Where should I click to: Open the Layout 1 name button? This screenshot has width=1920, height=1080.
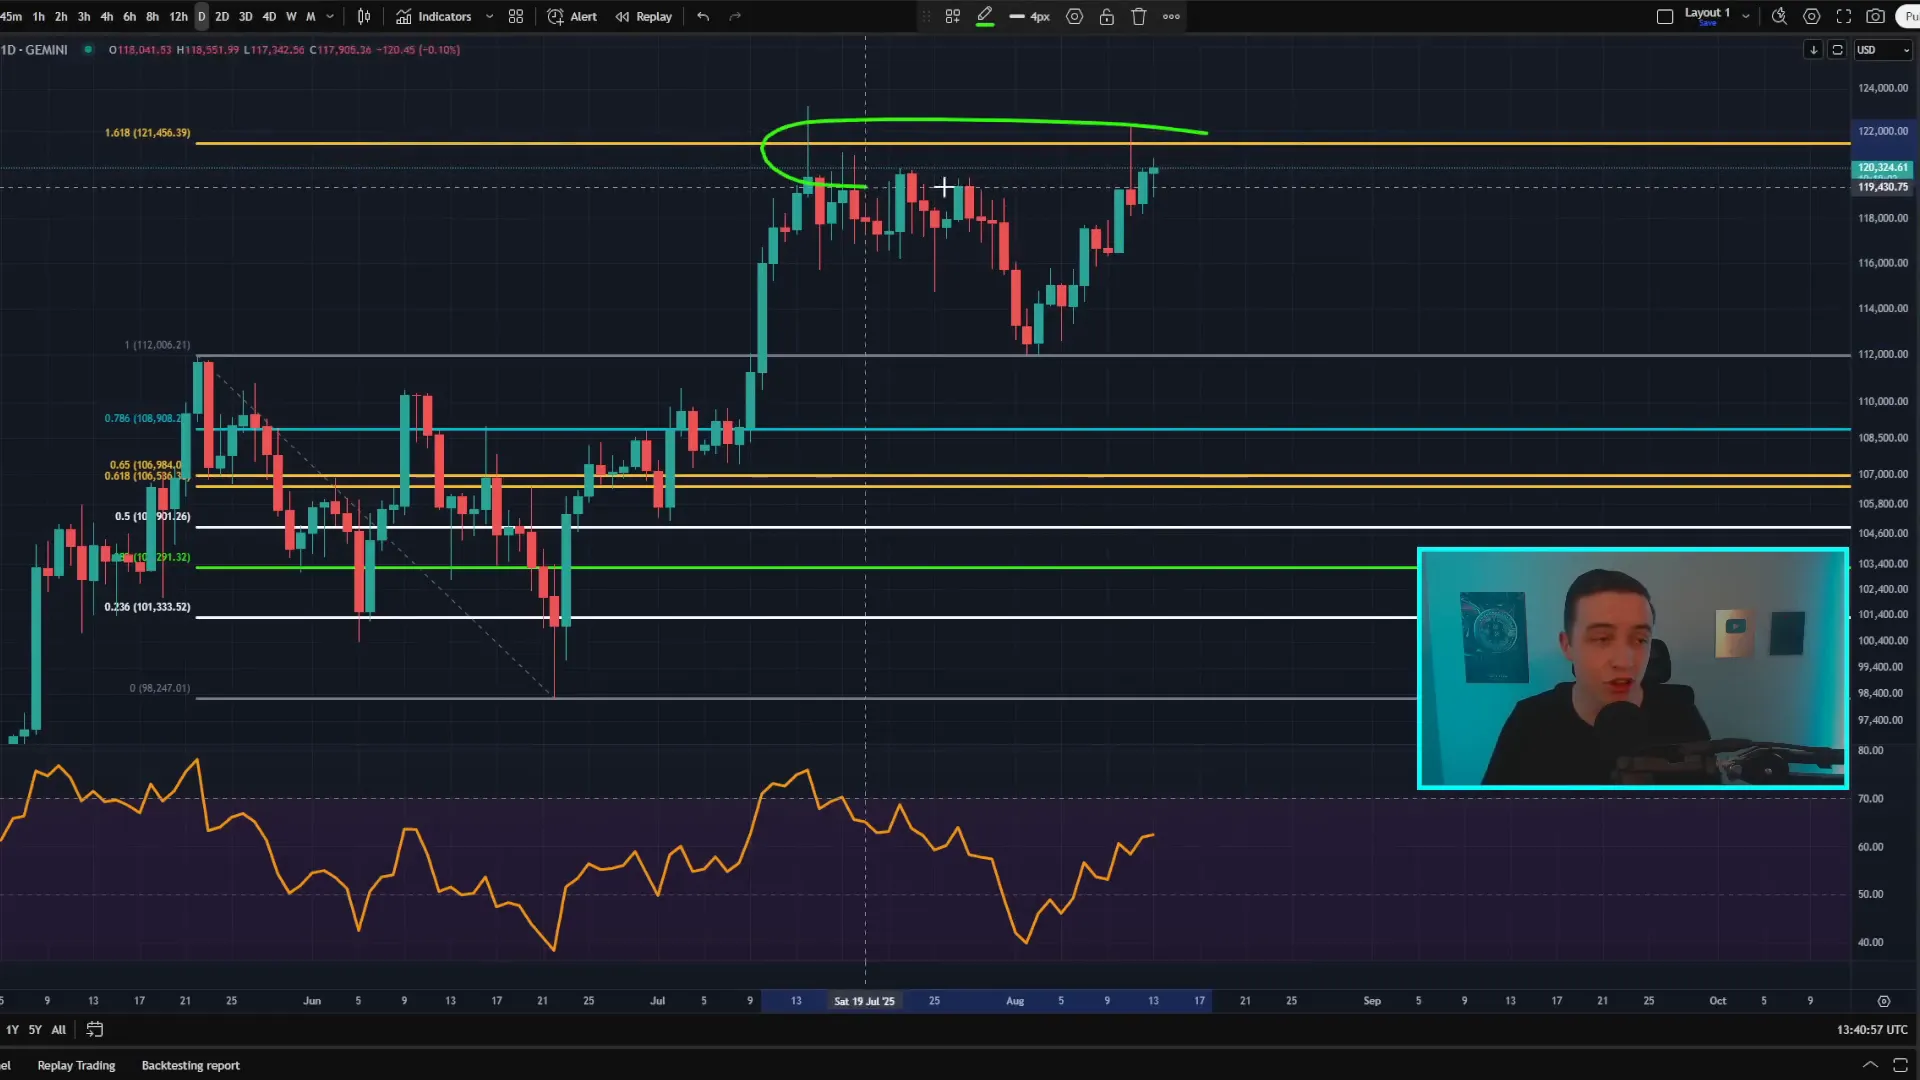[x=1707, y=15]
